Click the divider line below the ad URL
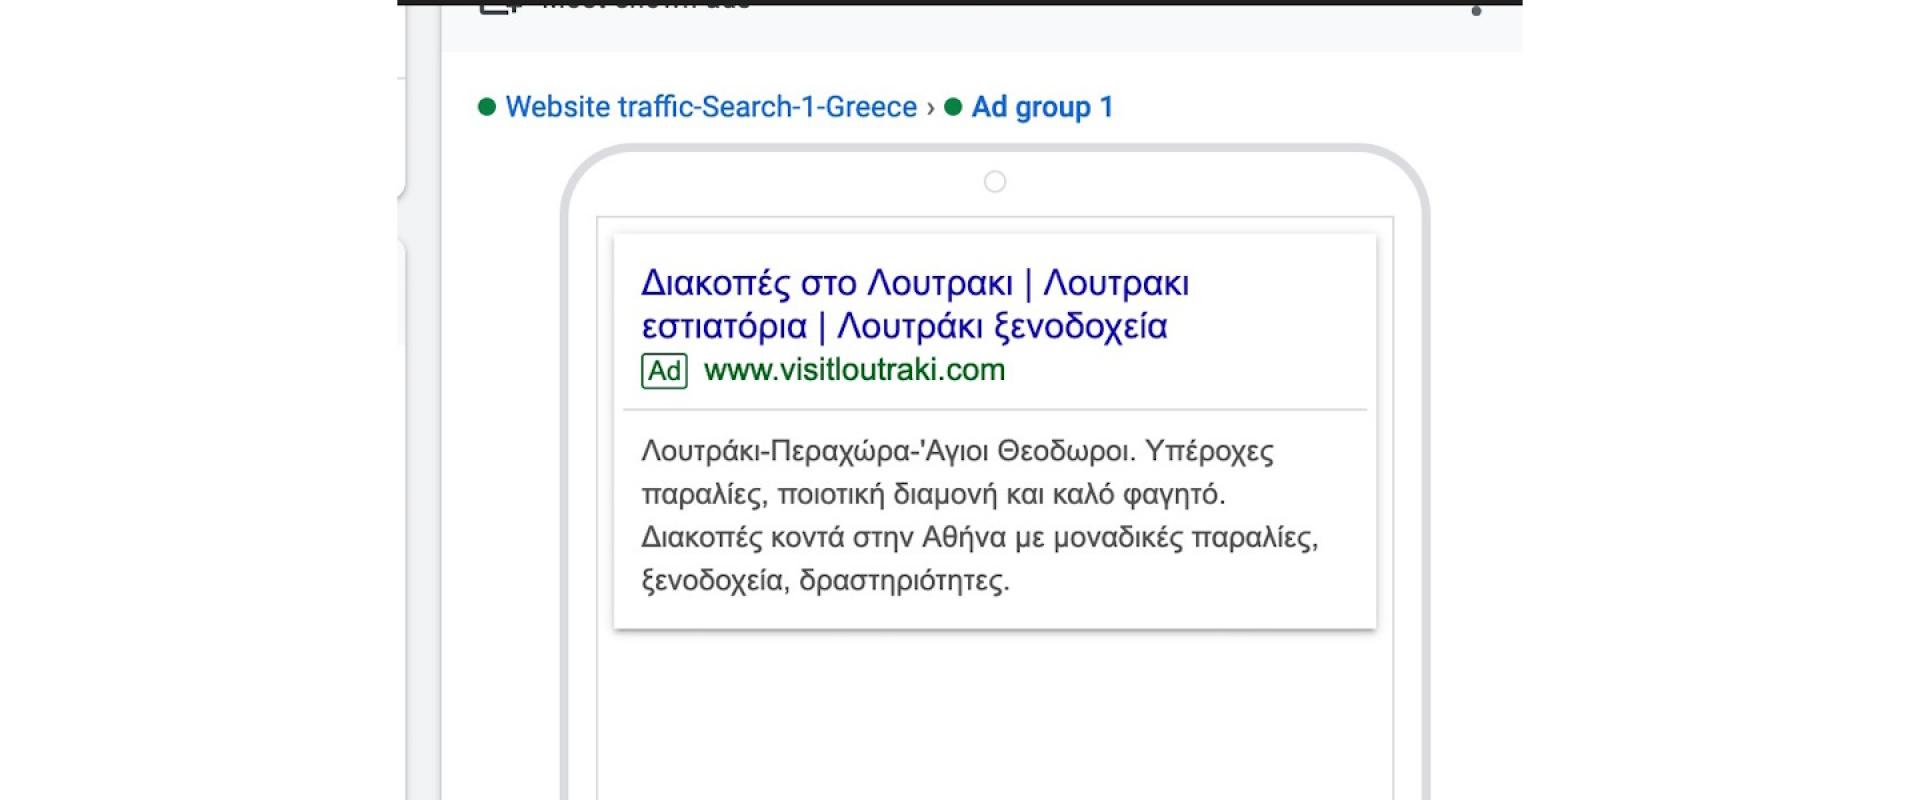 coord(994,410)
